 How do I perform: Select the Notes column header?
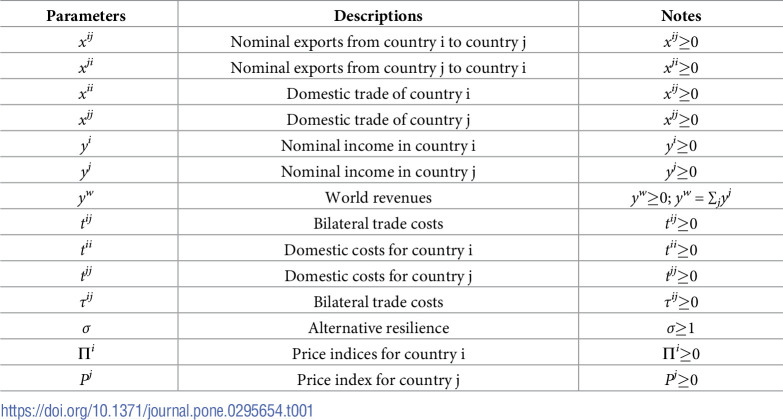(x=681, y=16)
